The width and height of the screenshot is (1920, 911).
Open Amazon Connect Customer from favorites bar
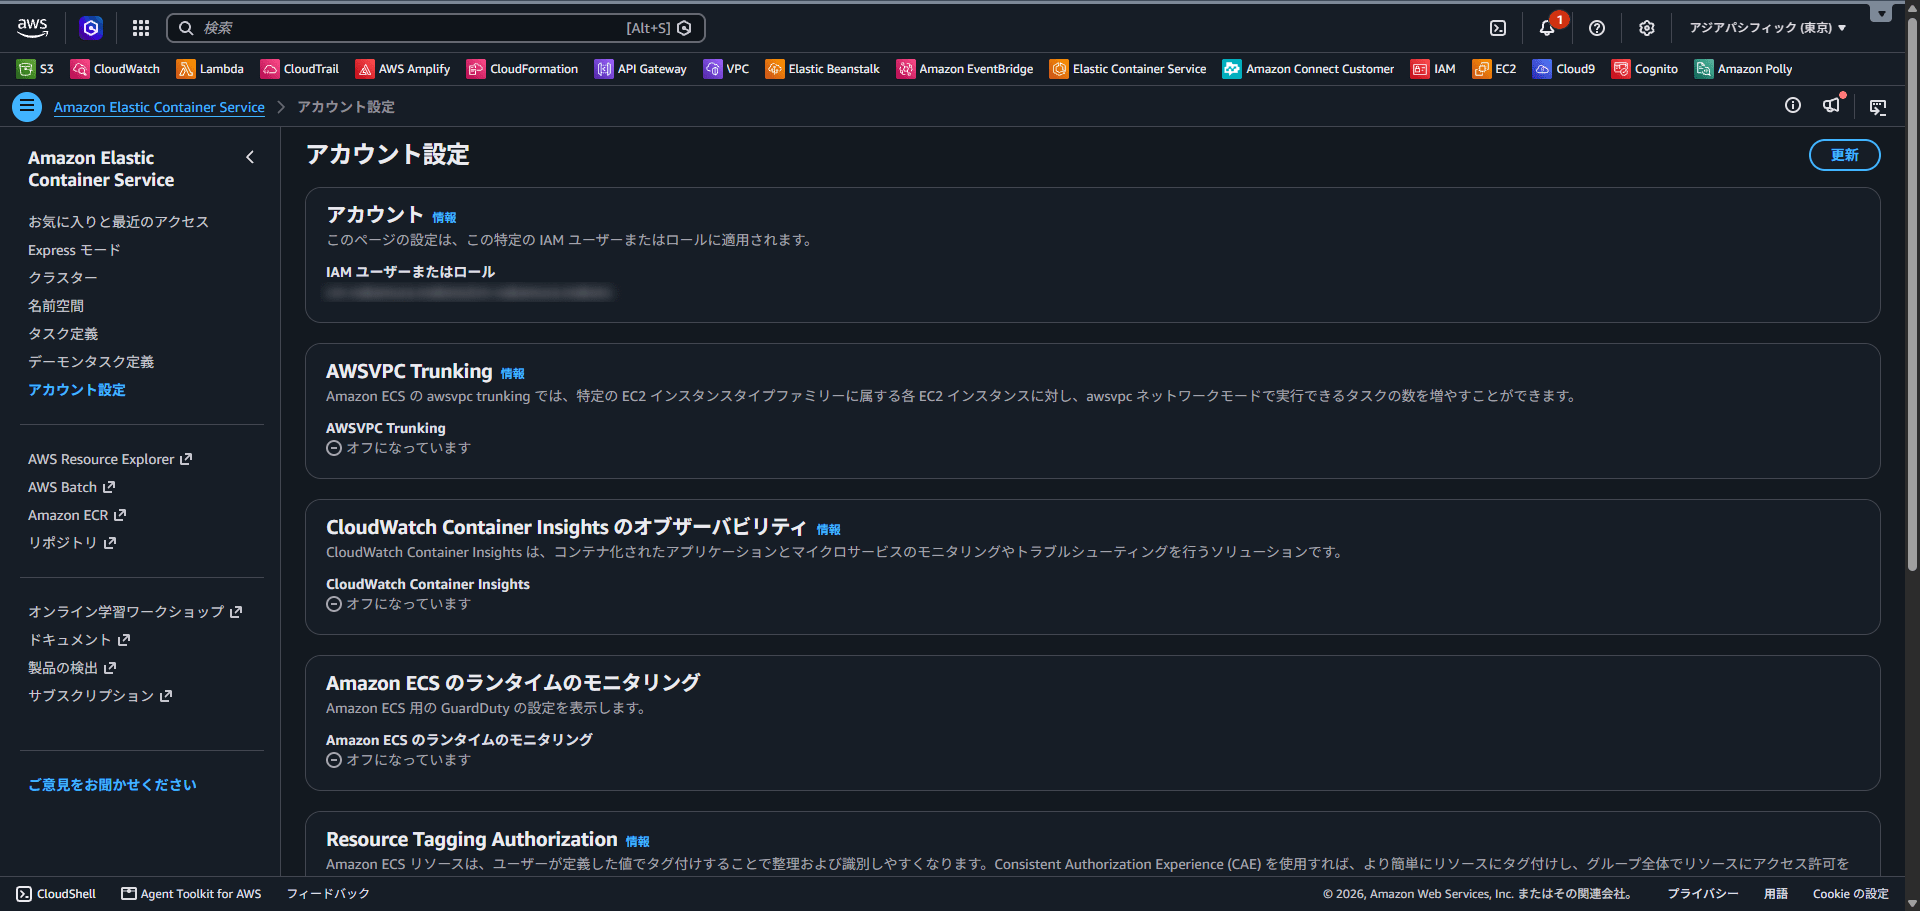1308,69
